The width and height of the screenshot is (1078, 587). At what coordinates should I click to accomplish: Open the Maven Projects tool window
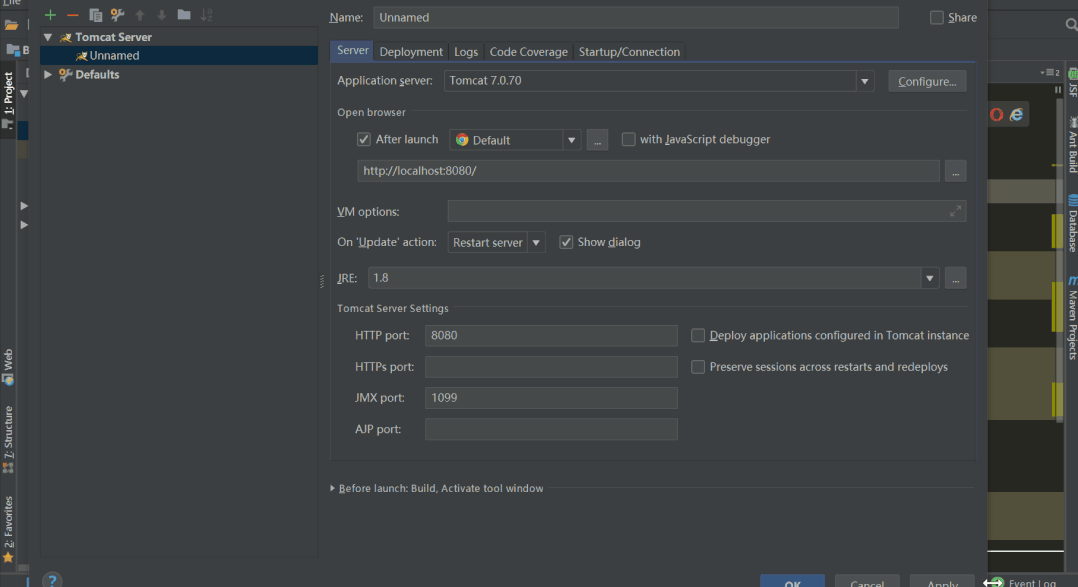pos(1072,317)
